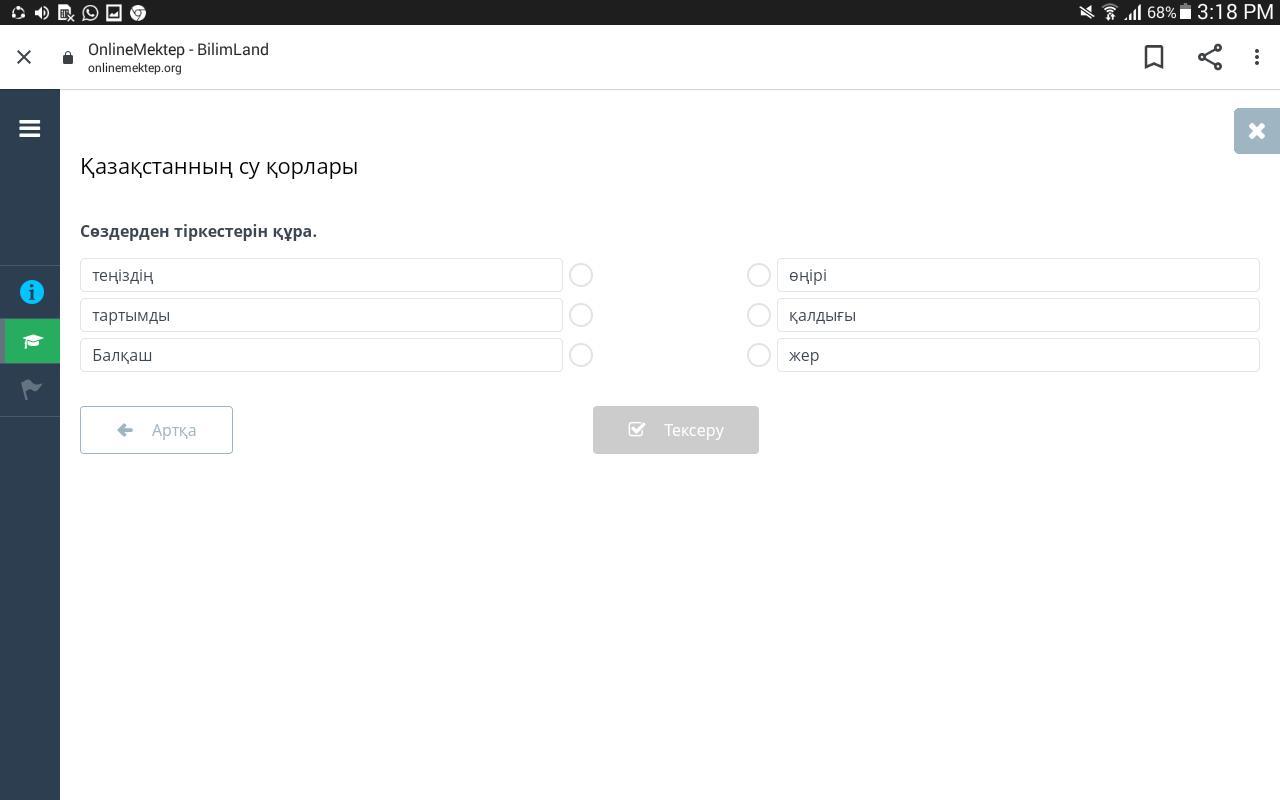Screen dimensions: 1280x800
Task: Close the browser tab with X
Action: (x=24, y=57)
